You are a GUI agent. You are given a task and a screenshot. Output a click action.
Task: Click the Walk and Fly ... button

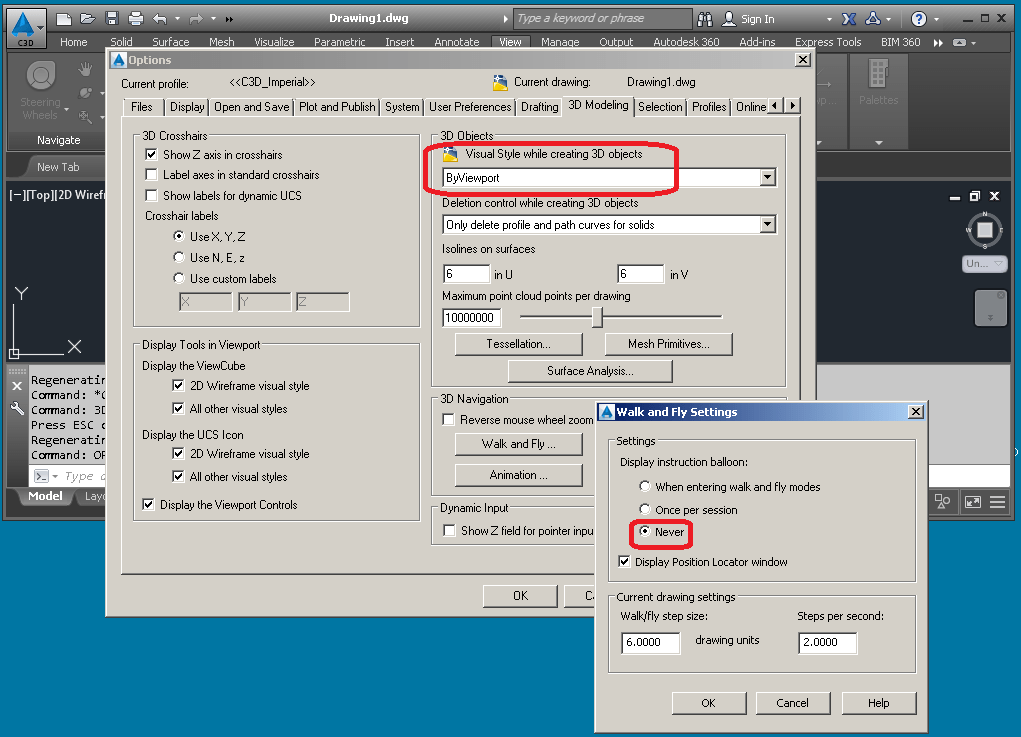[x=518, y=444]
